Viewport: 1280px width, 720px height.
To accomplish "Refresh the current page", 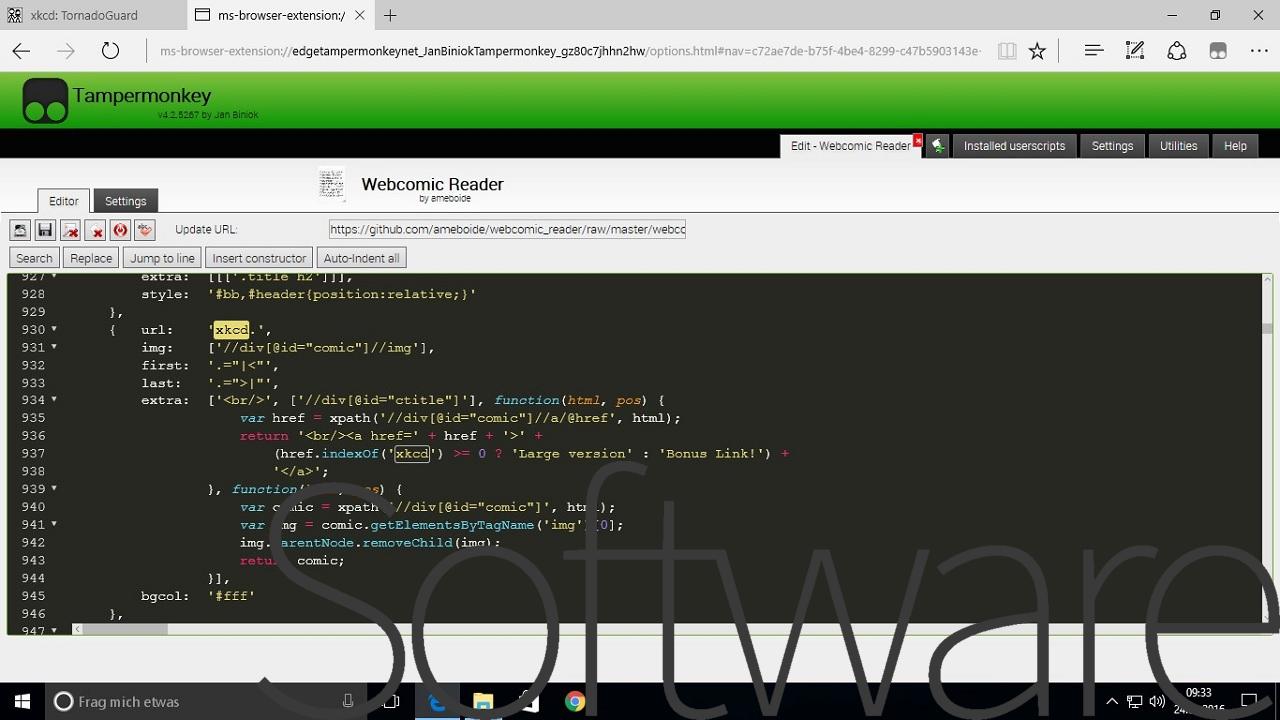I will pyautogui.click(x=111, y=51).
